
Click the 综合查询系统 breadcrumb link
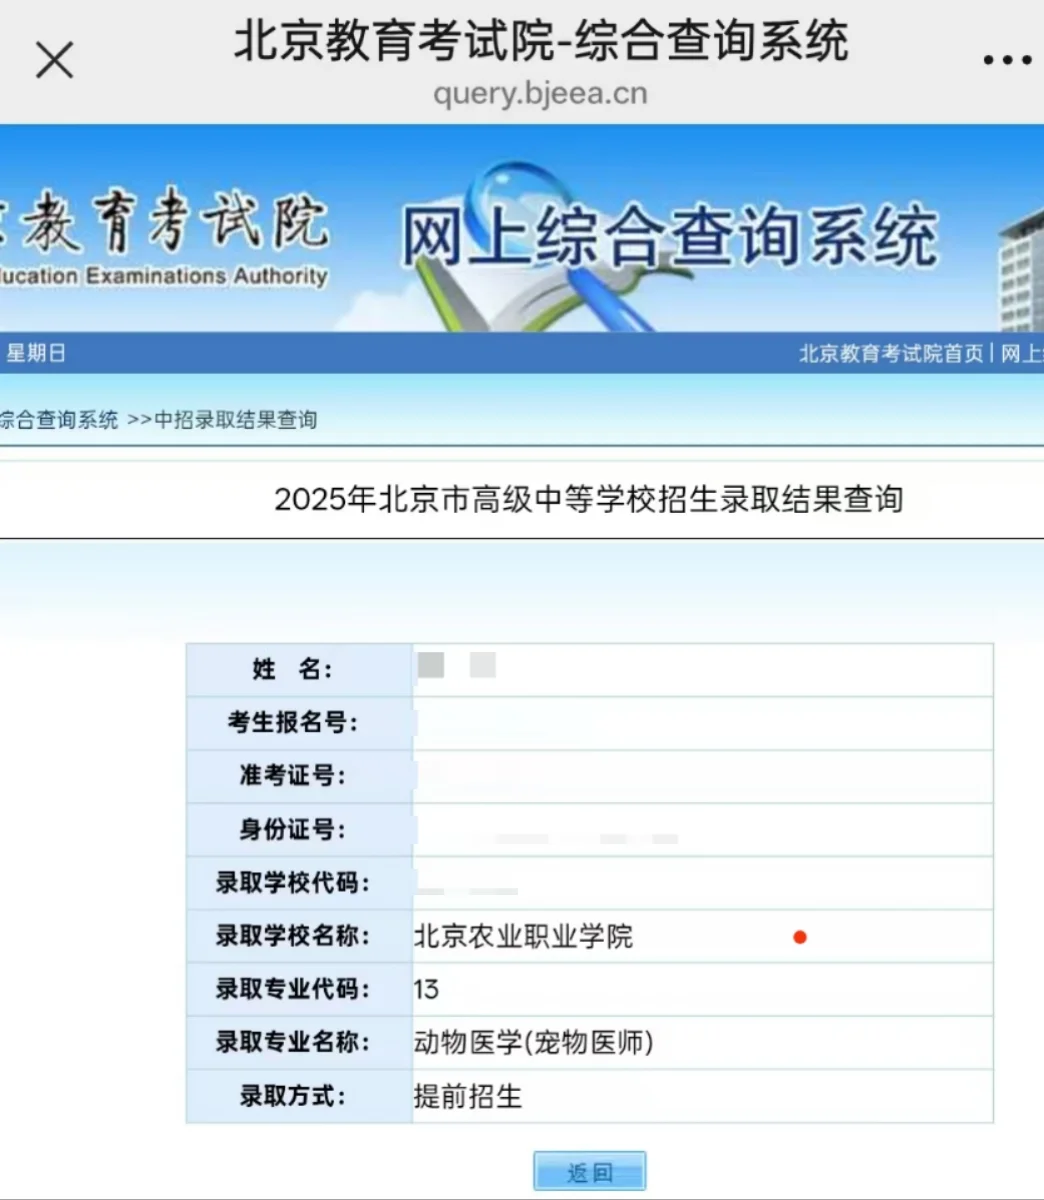click(x=59, y=420)
